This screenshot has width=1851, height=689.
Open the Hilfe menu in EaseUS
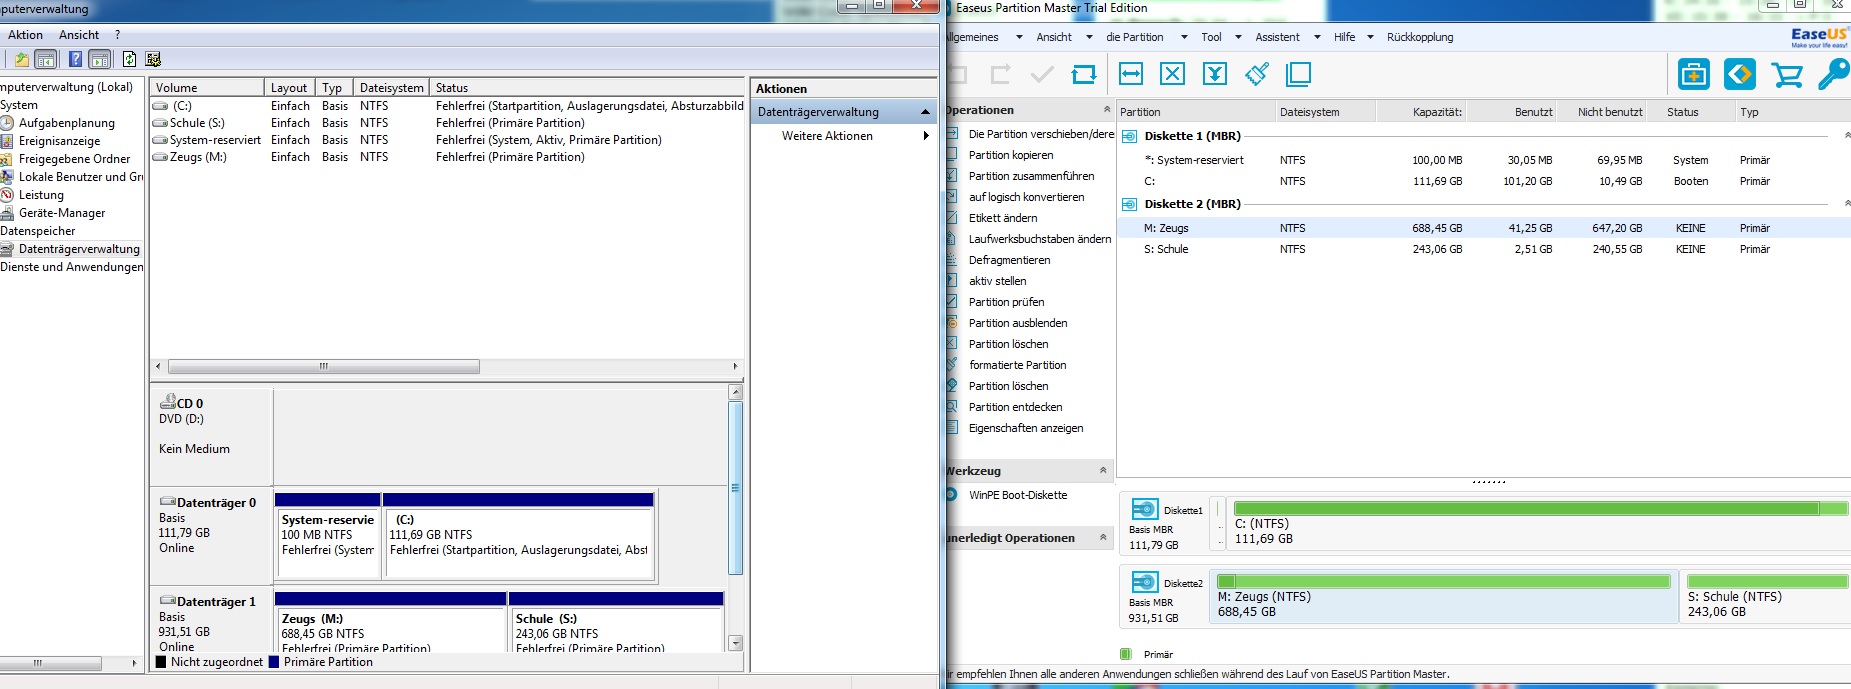point(1345,37)
